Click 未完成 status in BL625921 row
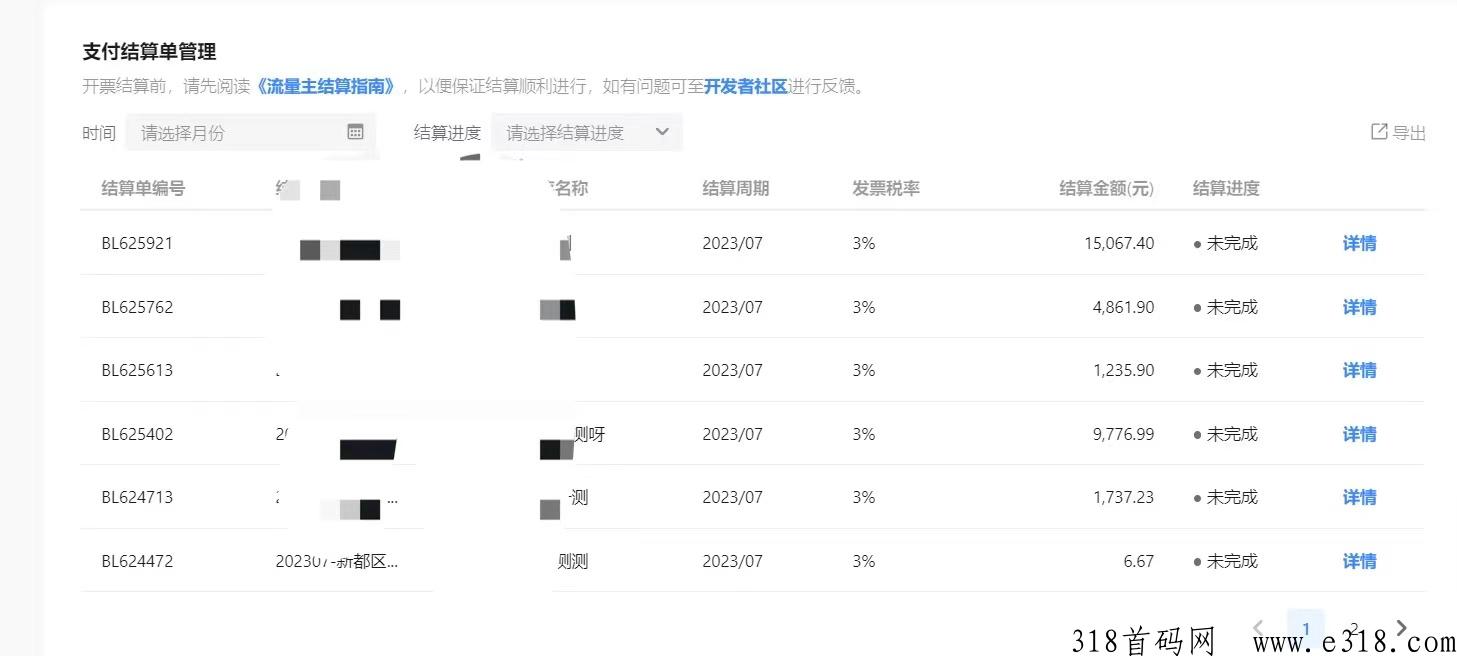 click(x=1226, y=243)
